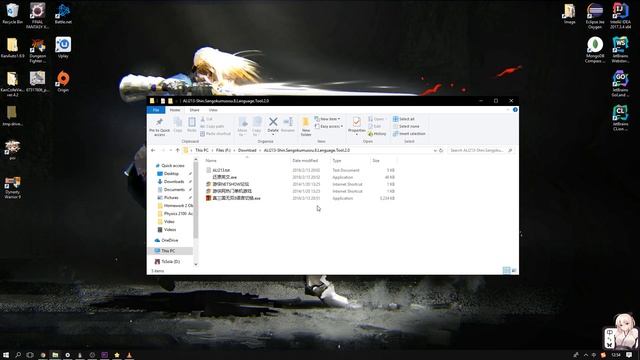Select Quick access in navigation pane
Viewport: 640px width, 360px height.
pyautogui.click(x=173, y=166)
